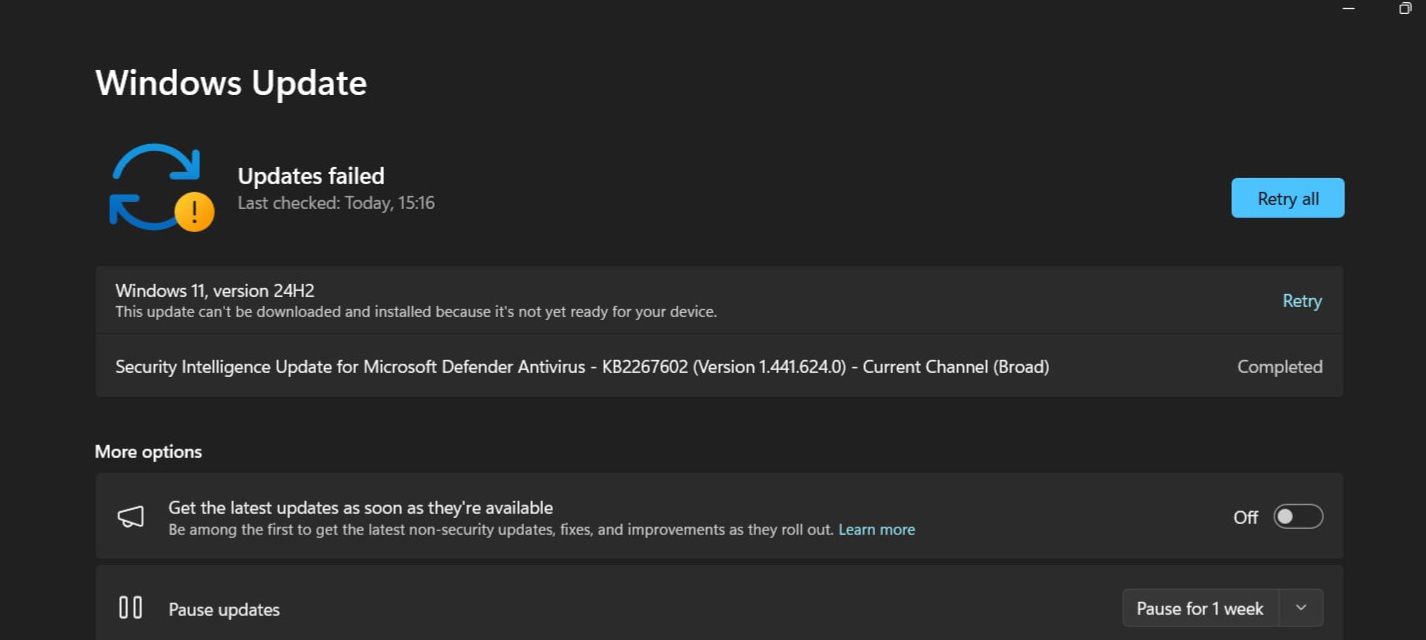The image size is (1426, 640).
Task: Select the "Updates failed" status text
Action: [311, 176]
